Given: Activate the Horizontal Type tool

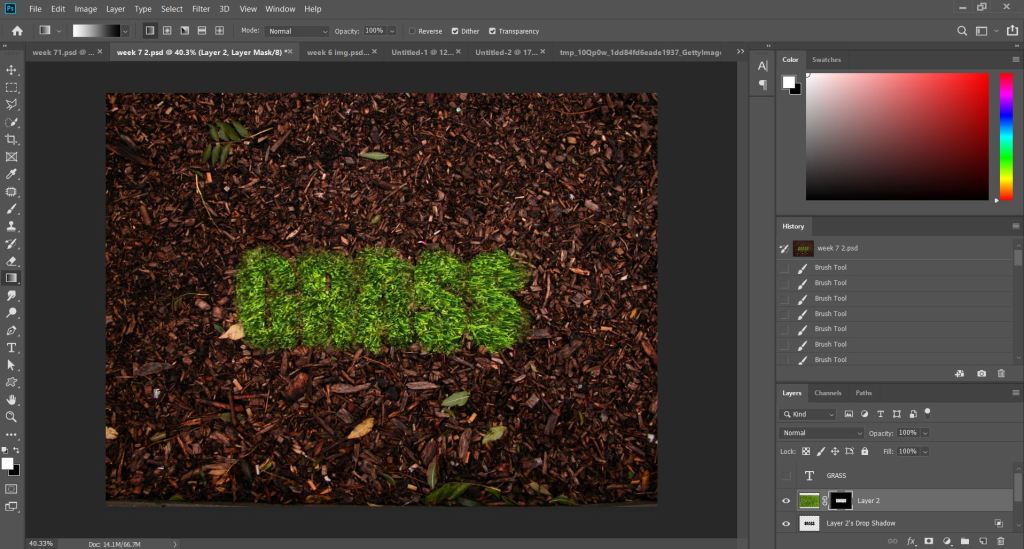Looking at the screenshot, I should pos(12,347).
